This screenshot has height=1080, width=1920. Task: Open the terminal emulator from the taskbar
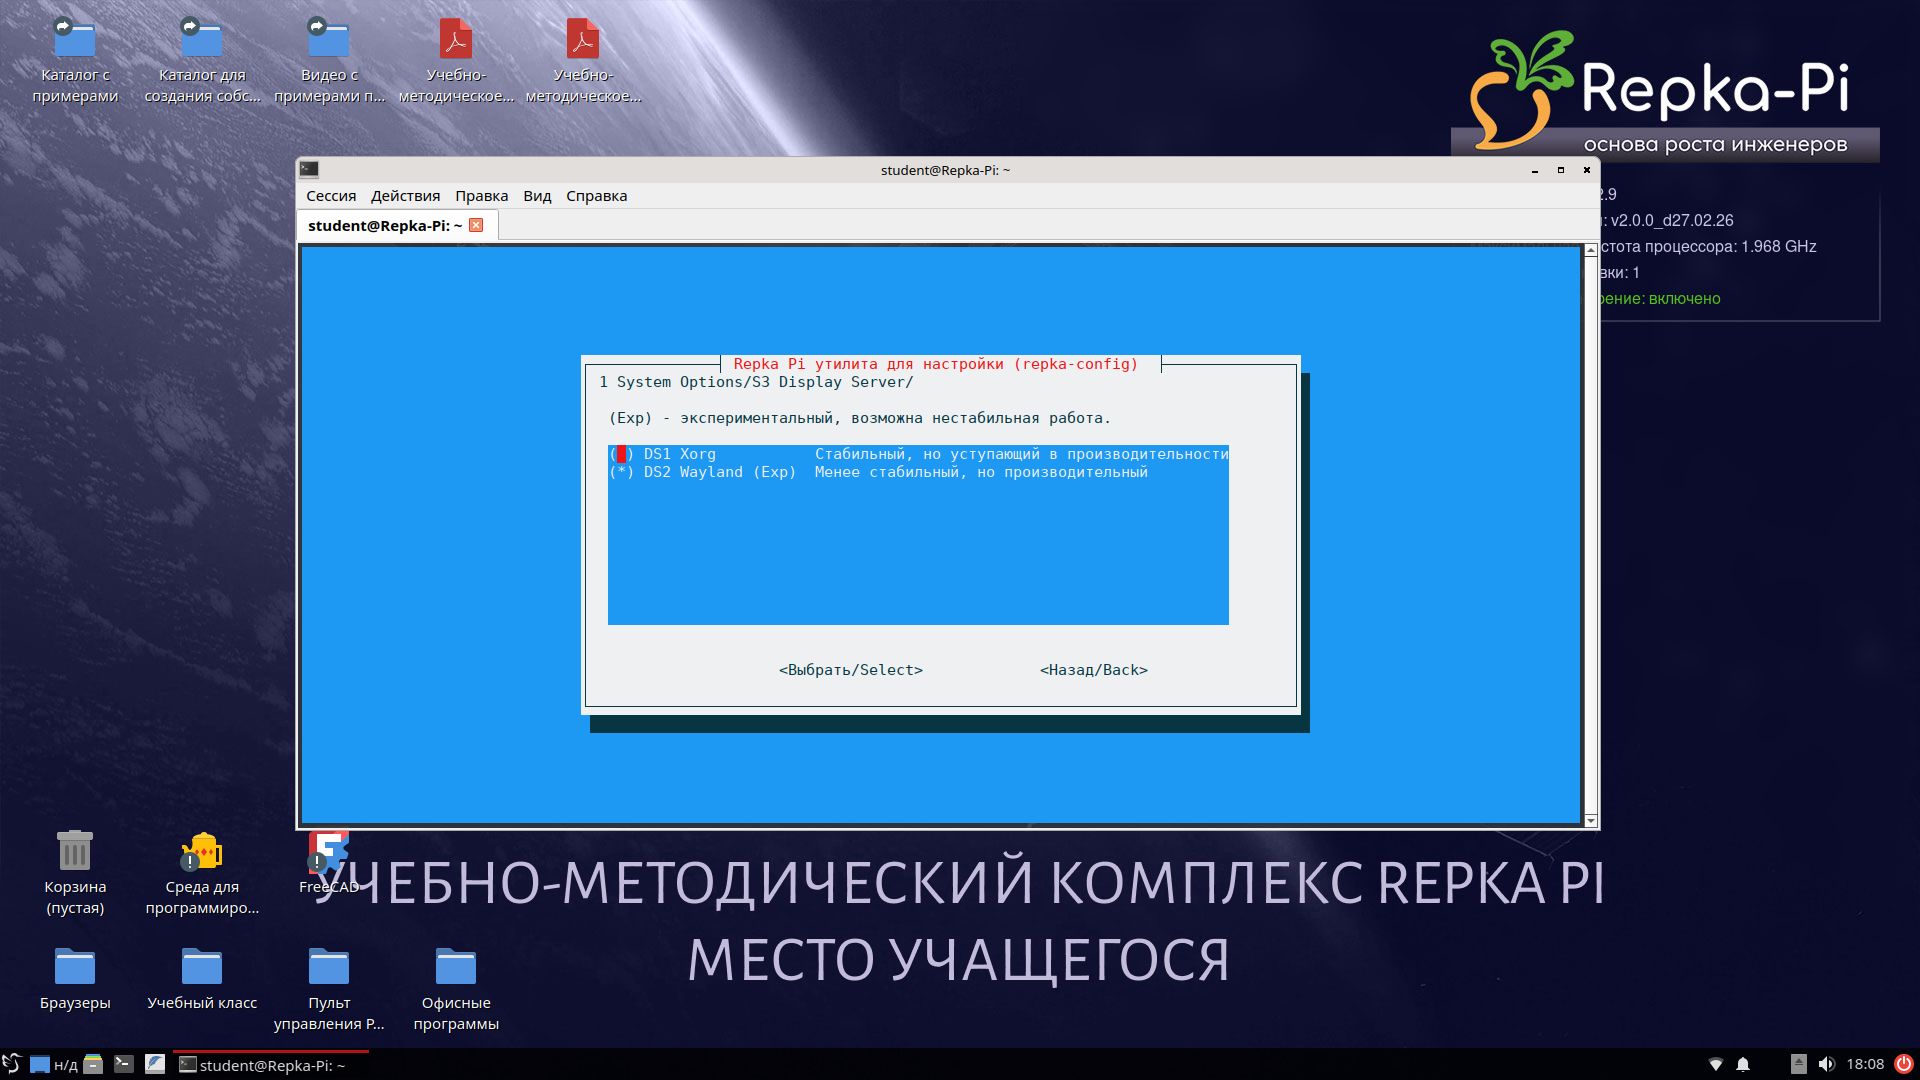123,1064
